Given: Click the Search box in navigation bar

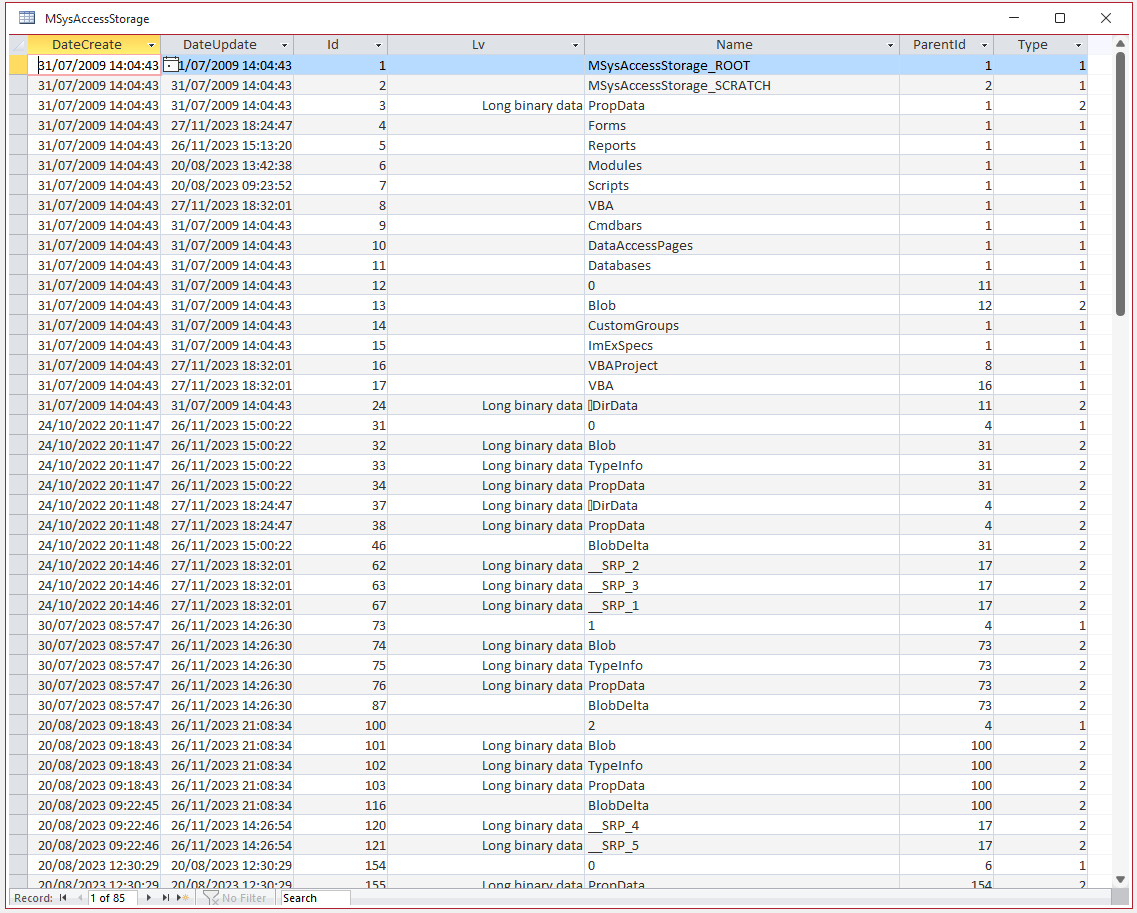Looking at the screenshot, I should [315, 898].
